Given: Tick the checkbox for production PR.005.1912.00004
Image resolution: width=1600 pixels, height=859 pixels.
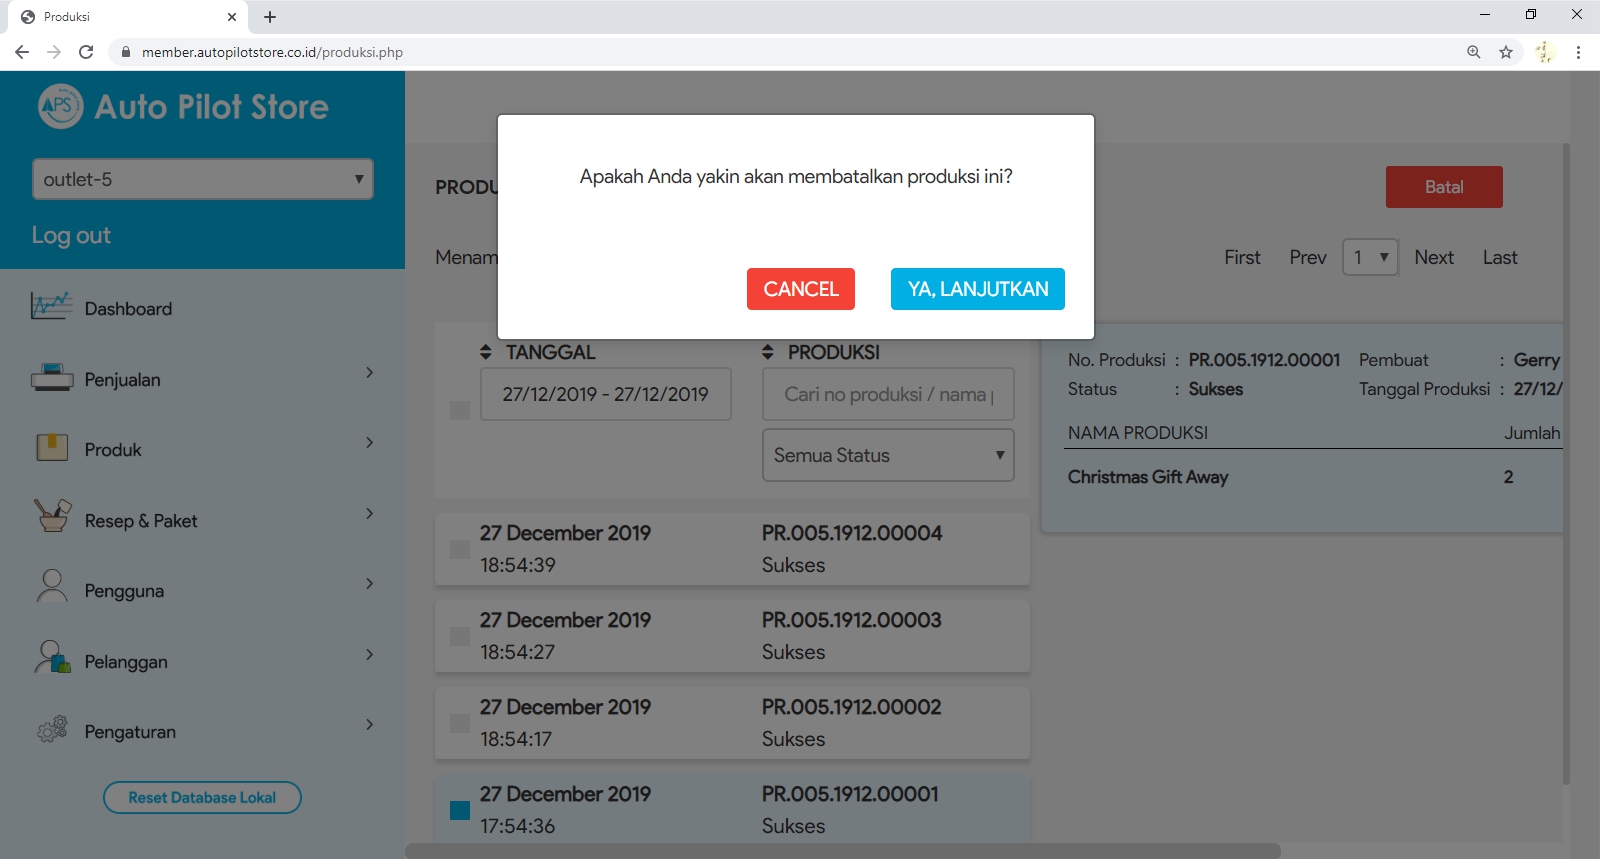Looking at the screenshot, I should pos(460,549).
